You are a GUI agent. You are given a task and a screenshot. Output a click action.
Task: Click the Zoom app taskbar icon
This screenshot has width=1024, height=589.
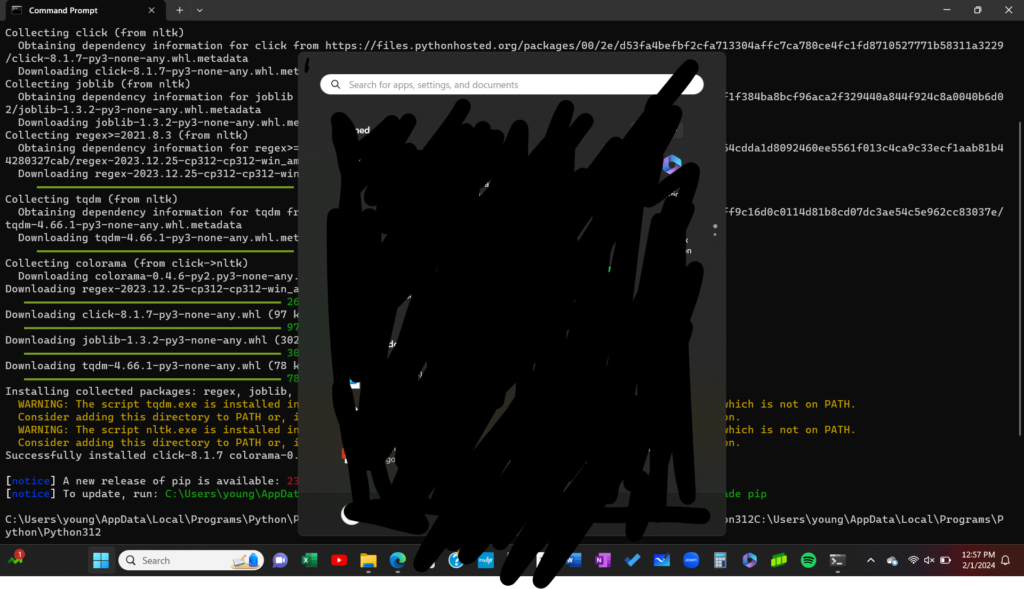pos(690,560)
